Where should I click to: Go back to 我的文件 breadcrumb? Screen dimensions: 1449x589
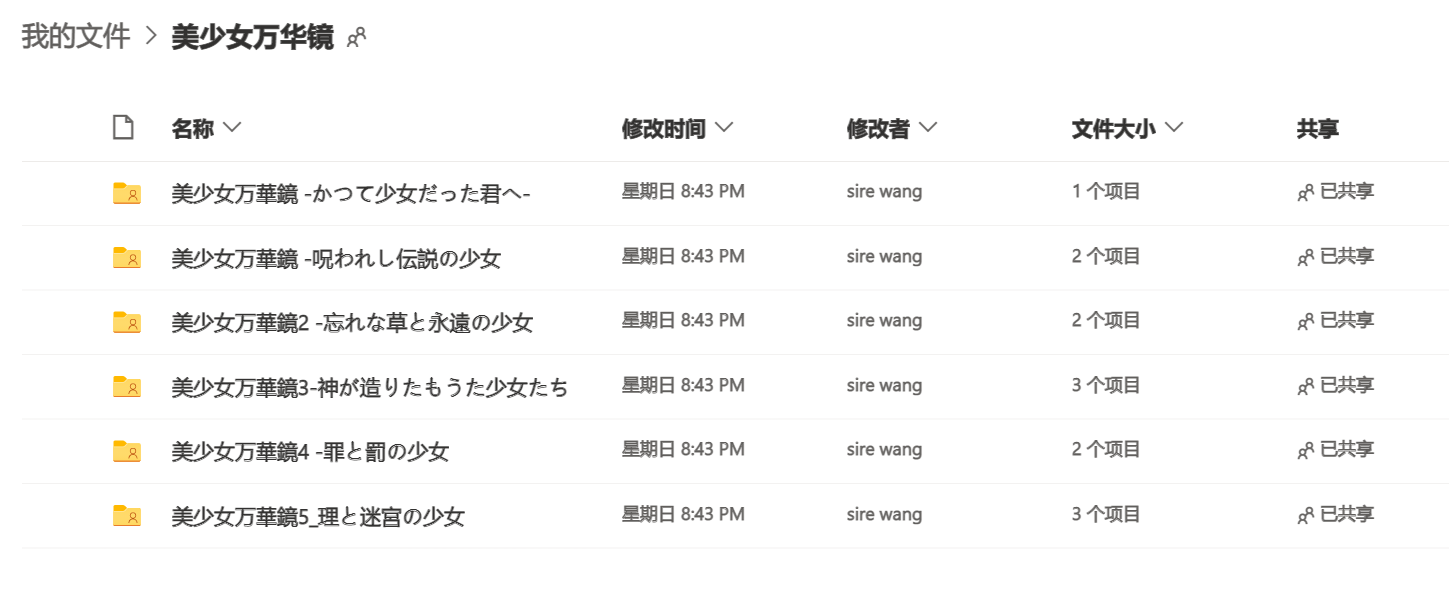(x=76, y=37)
